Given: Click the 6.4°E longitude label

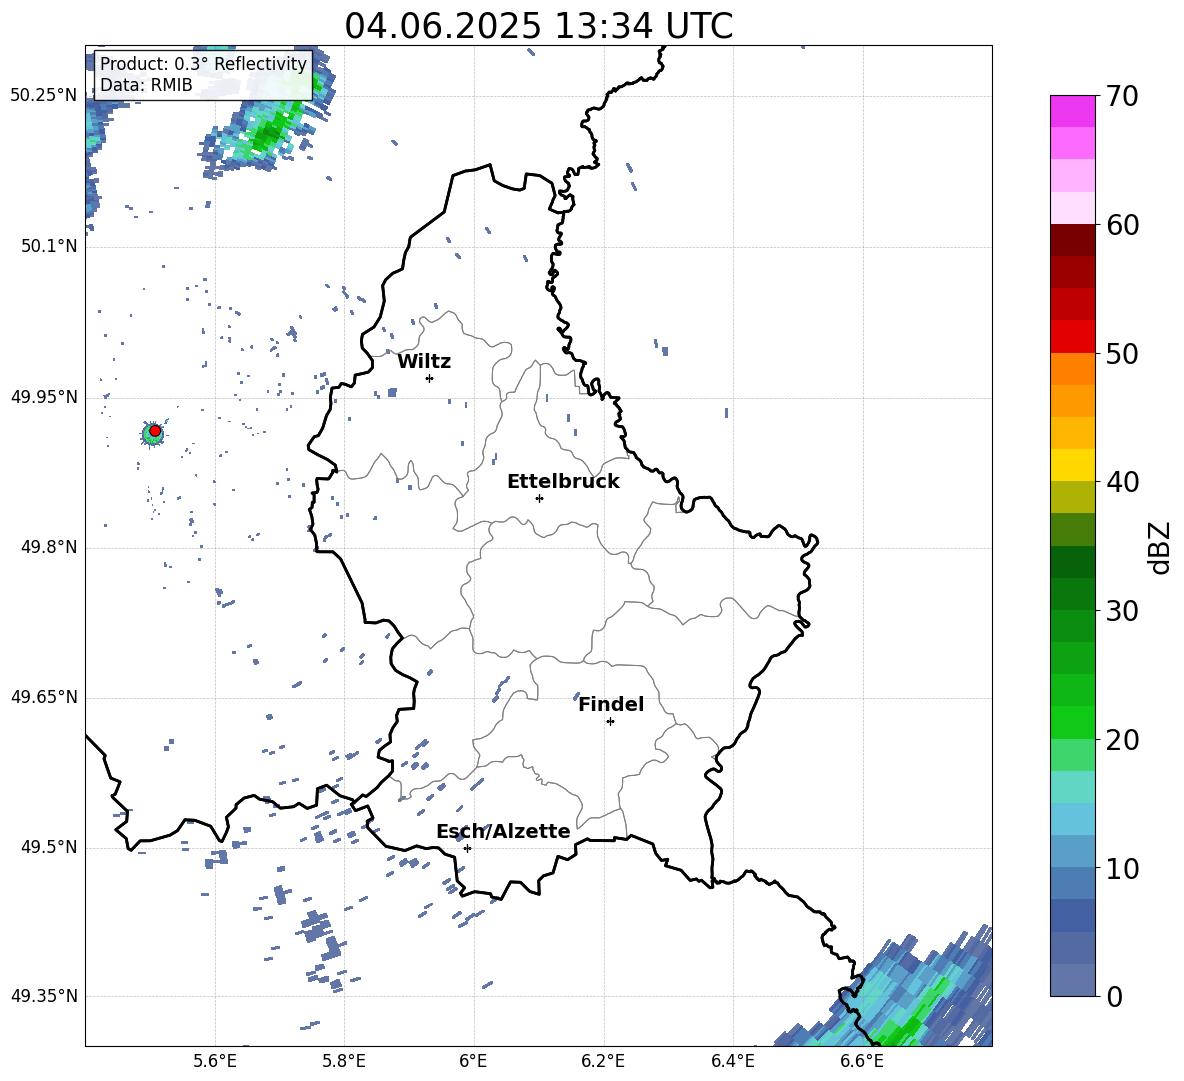Looking at the screenshot, I should pyautogui.click(x=732, y=1061).
